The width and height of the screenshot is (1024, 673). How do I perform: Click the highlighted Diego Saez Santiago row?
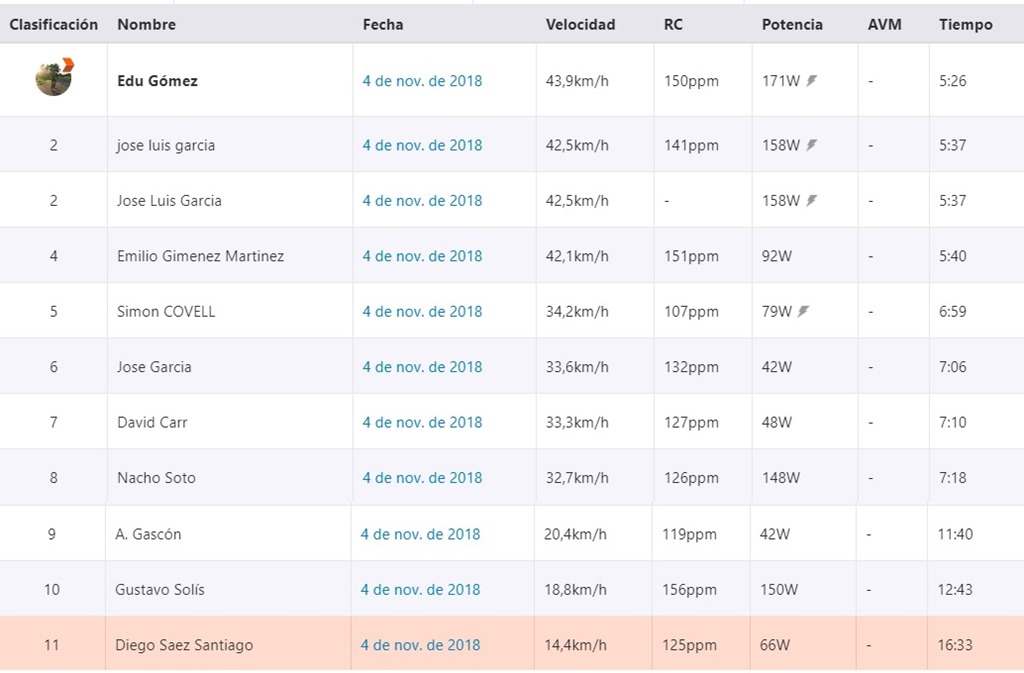(512, 644)
